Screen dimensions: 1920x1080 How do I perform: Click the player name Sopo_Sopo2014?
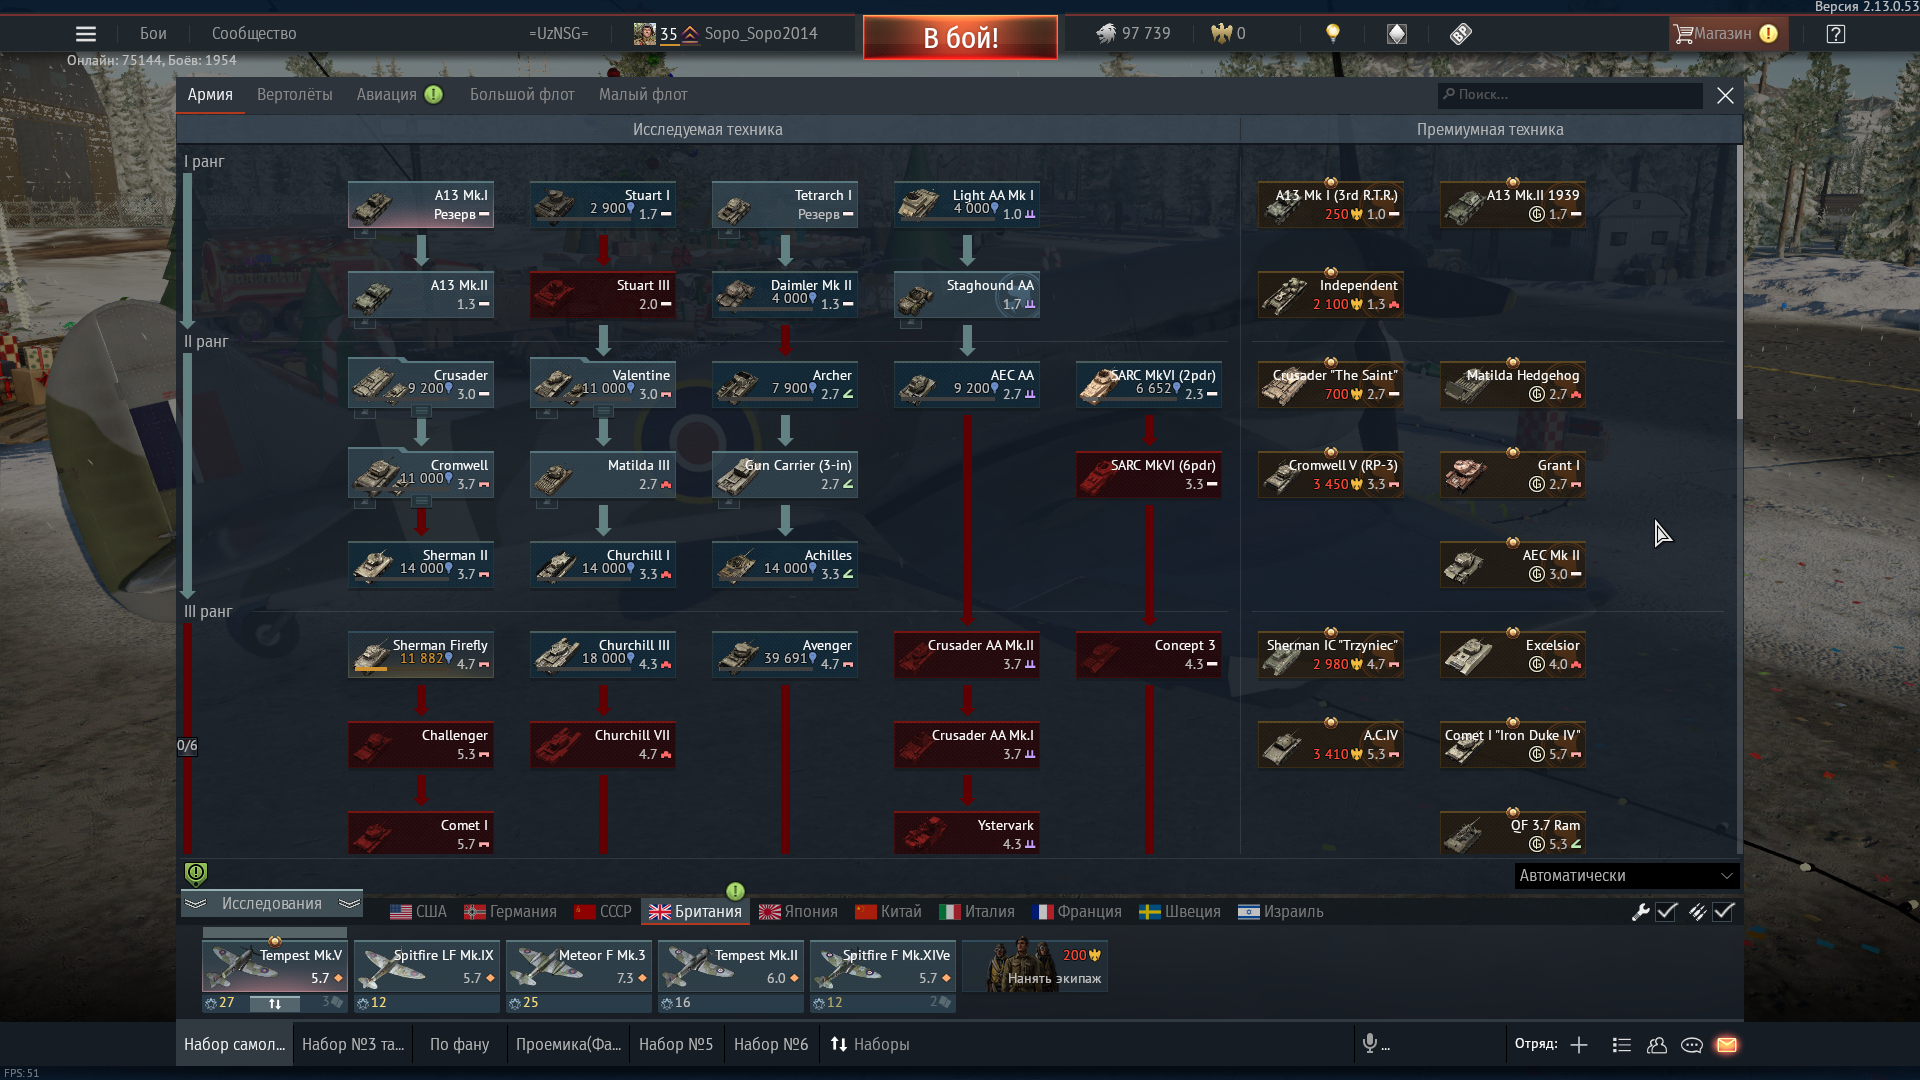[x=760, y=34]
